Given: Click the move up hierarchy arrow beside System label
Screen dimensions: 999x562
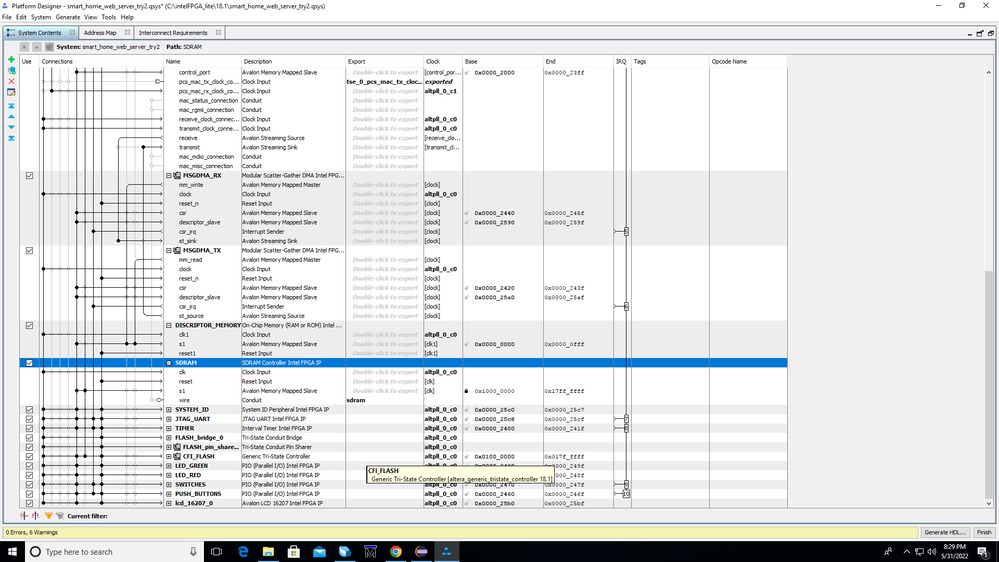Looking at the screenshot, I should [36, 47].
